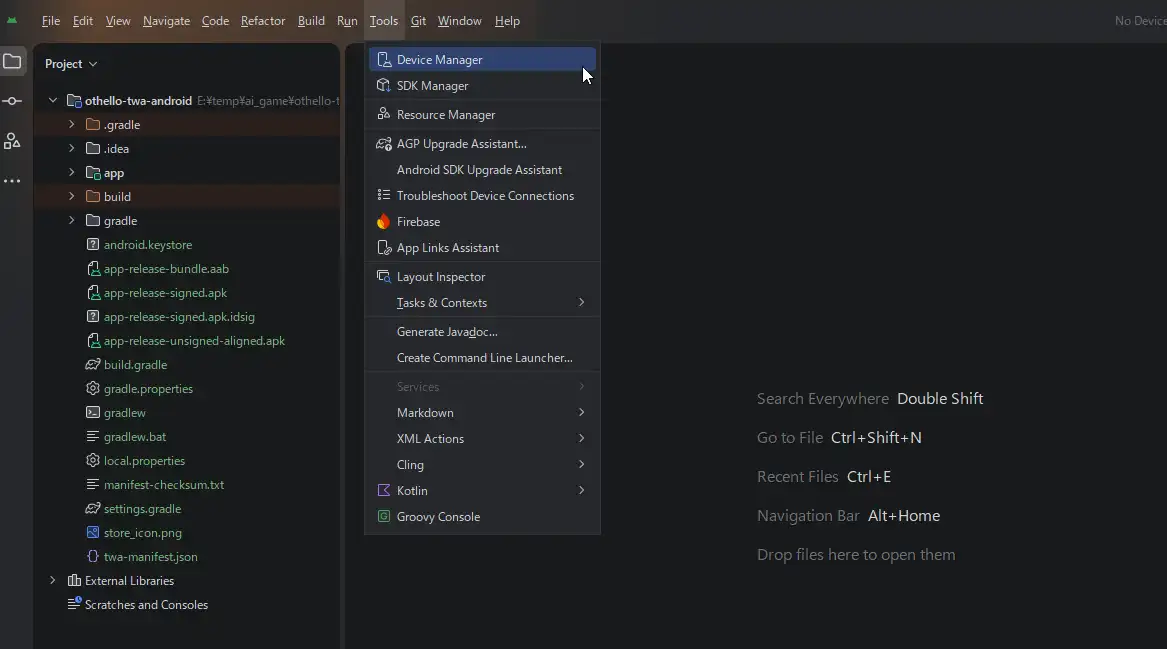Viewport: 1167px width, 649px height.
Task: Click the Scratches and Consoles icon
Action: click(74, 604)
